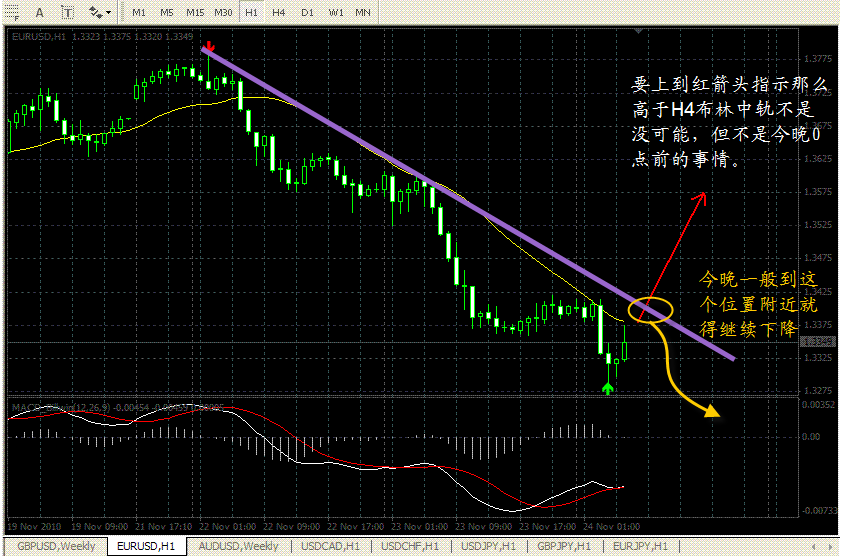This screenshot has height=556, width=841.
Task: Select the Arrows drawing tool
Action: 95,12
